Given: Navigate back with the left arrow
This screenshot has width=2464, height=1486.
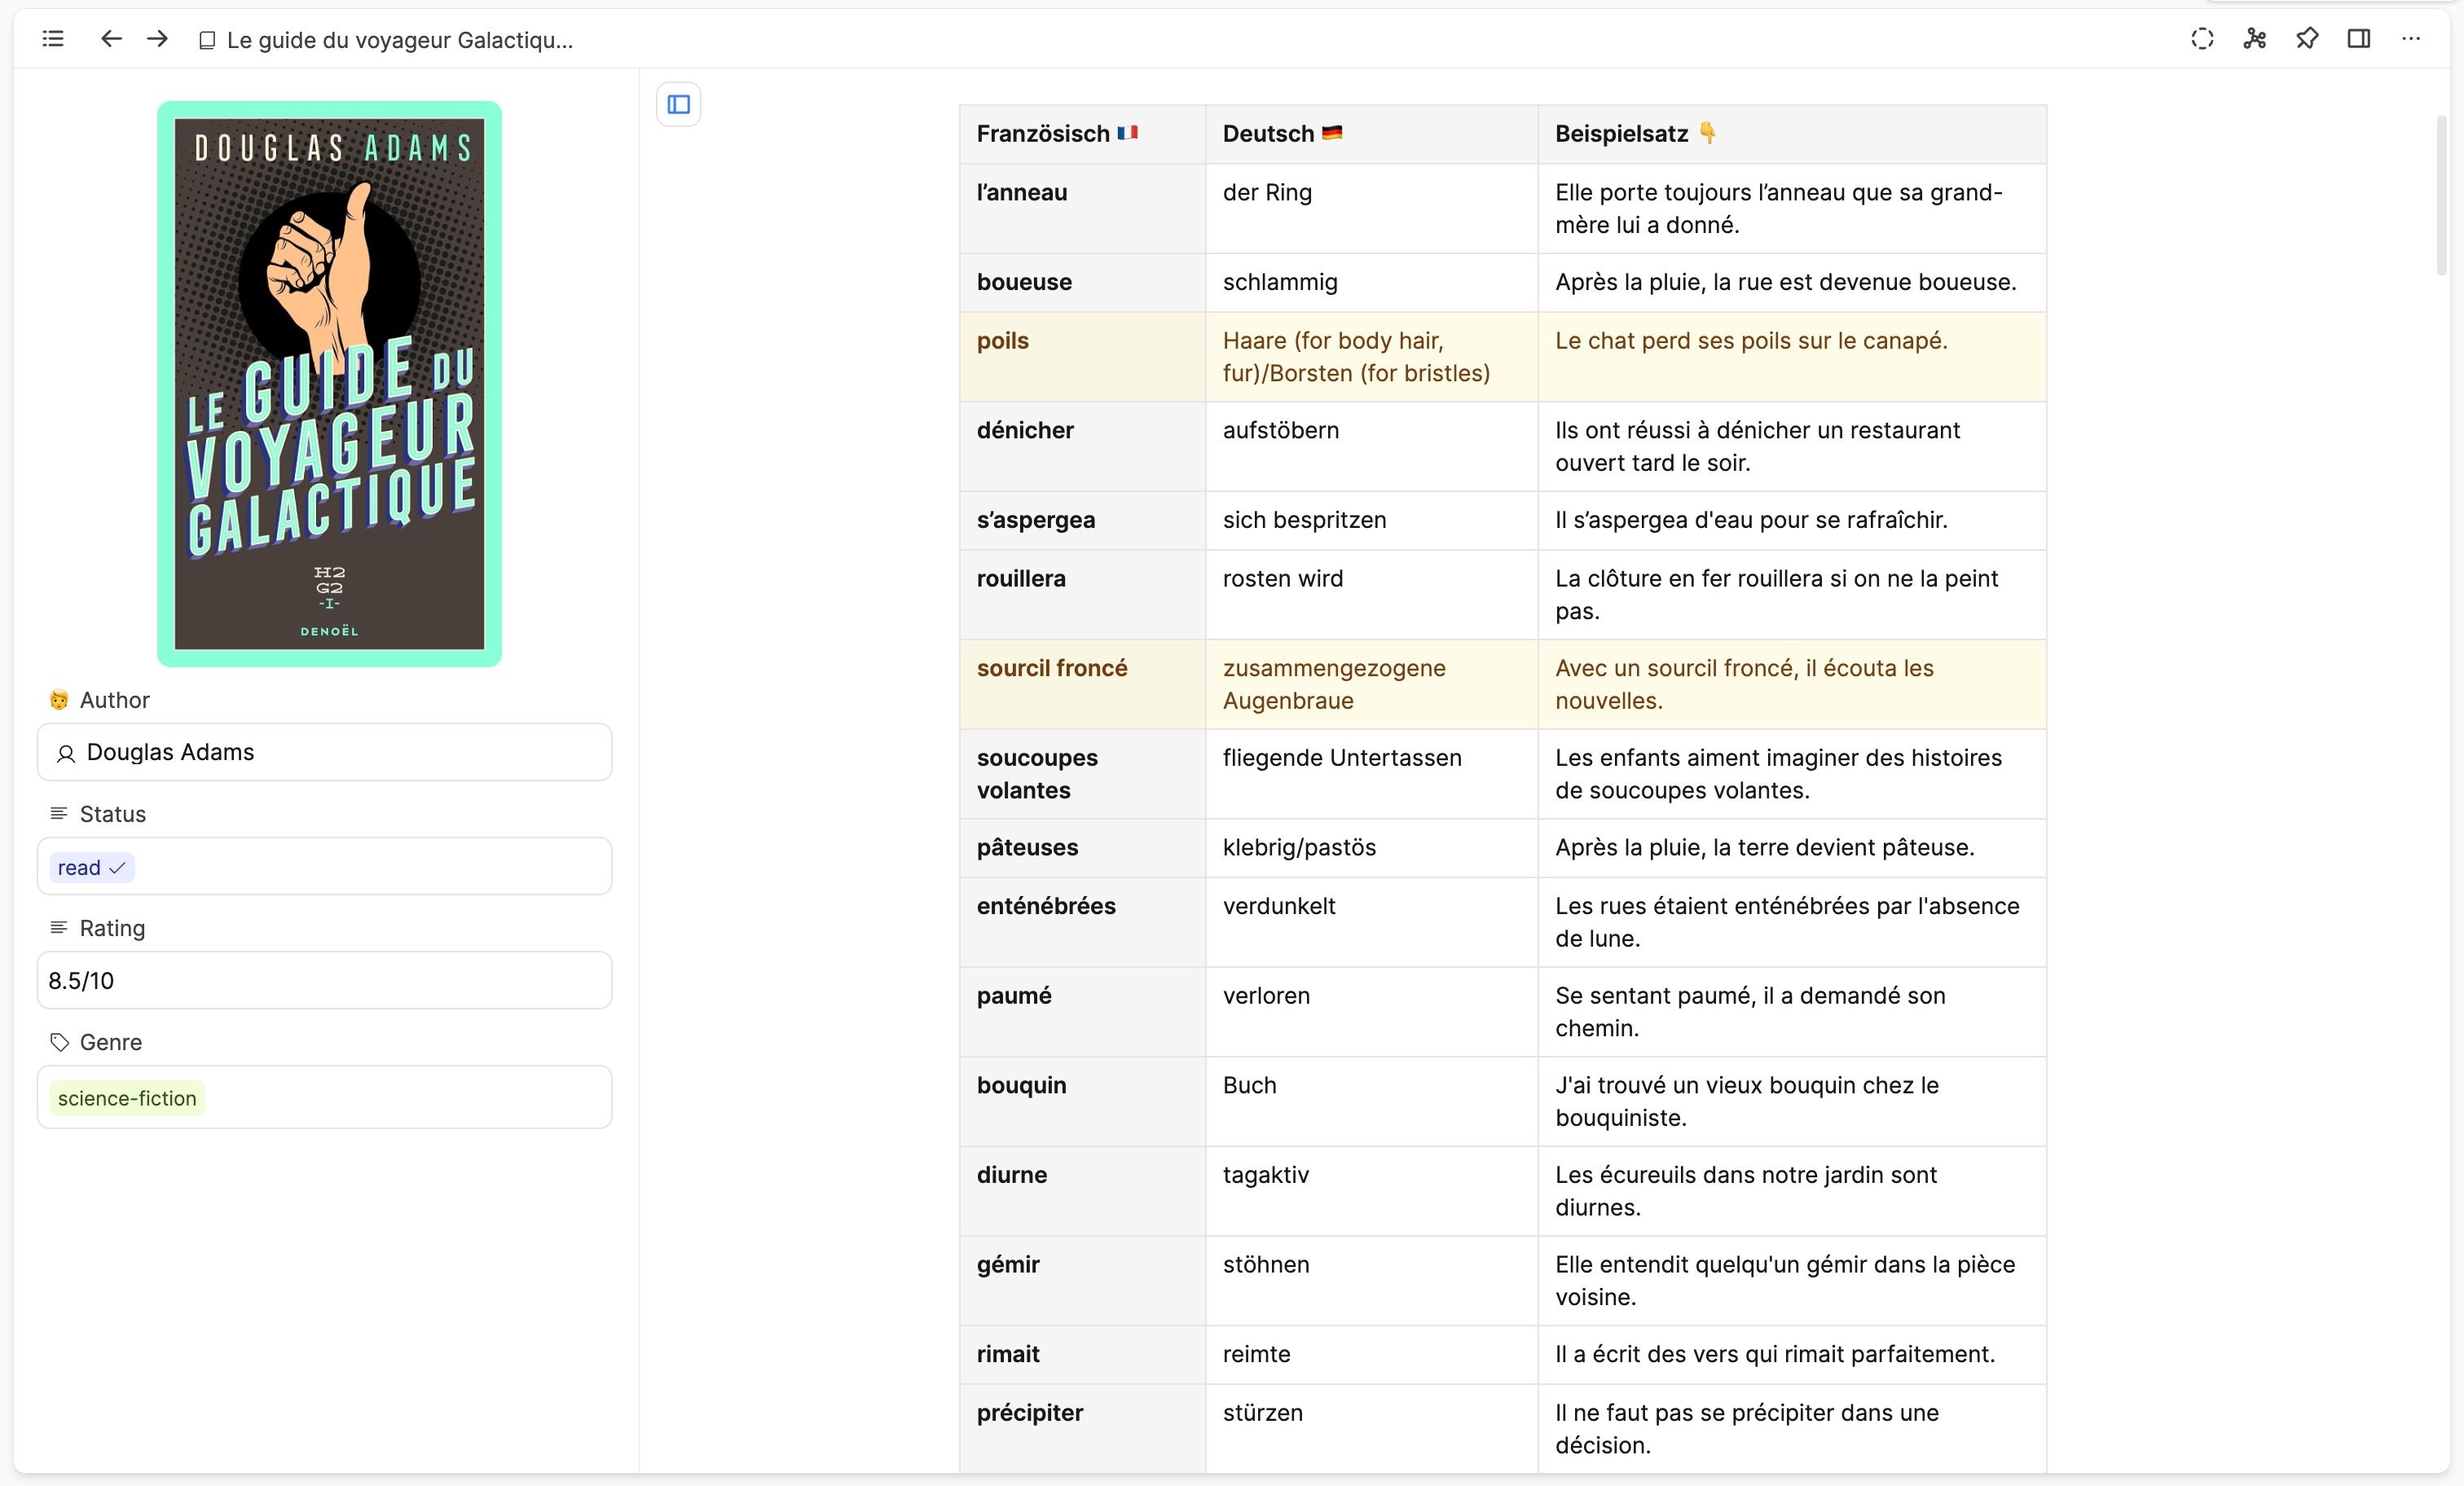Looking at the screenshot, I should (x=110, y=39).
